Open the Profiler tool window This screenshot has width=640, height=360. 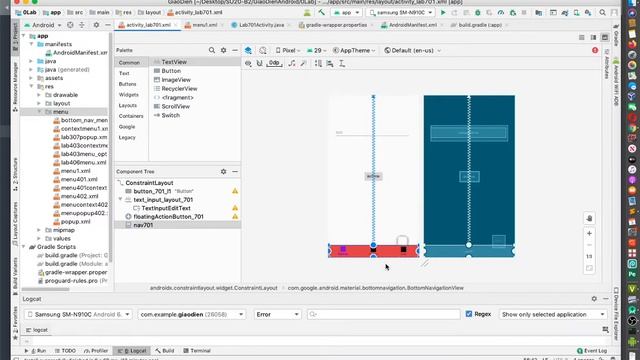coord(96,351)
